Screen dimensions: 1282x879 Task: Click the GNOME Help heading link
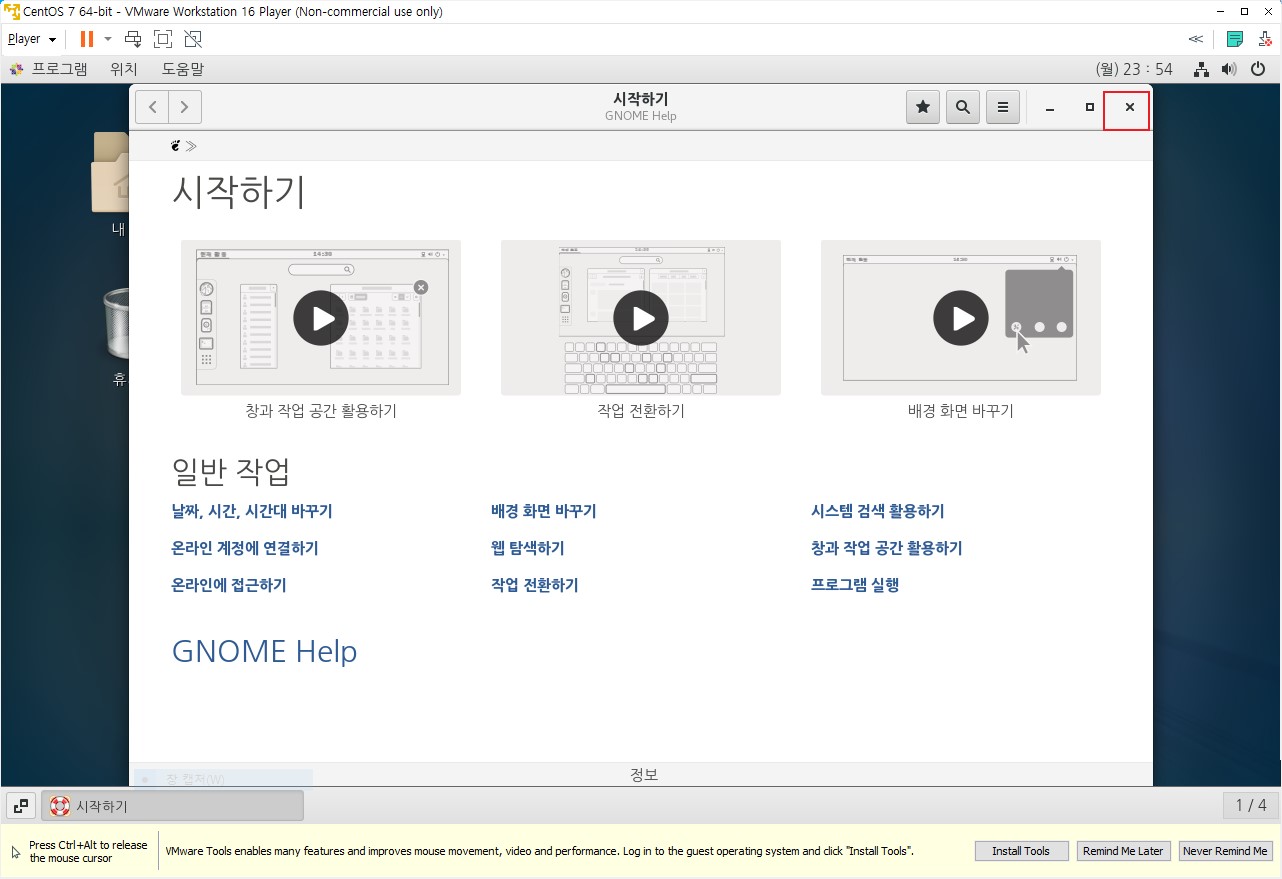click(265, 651)
